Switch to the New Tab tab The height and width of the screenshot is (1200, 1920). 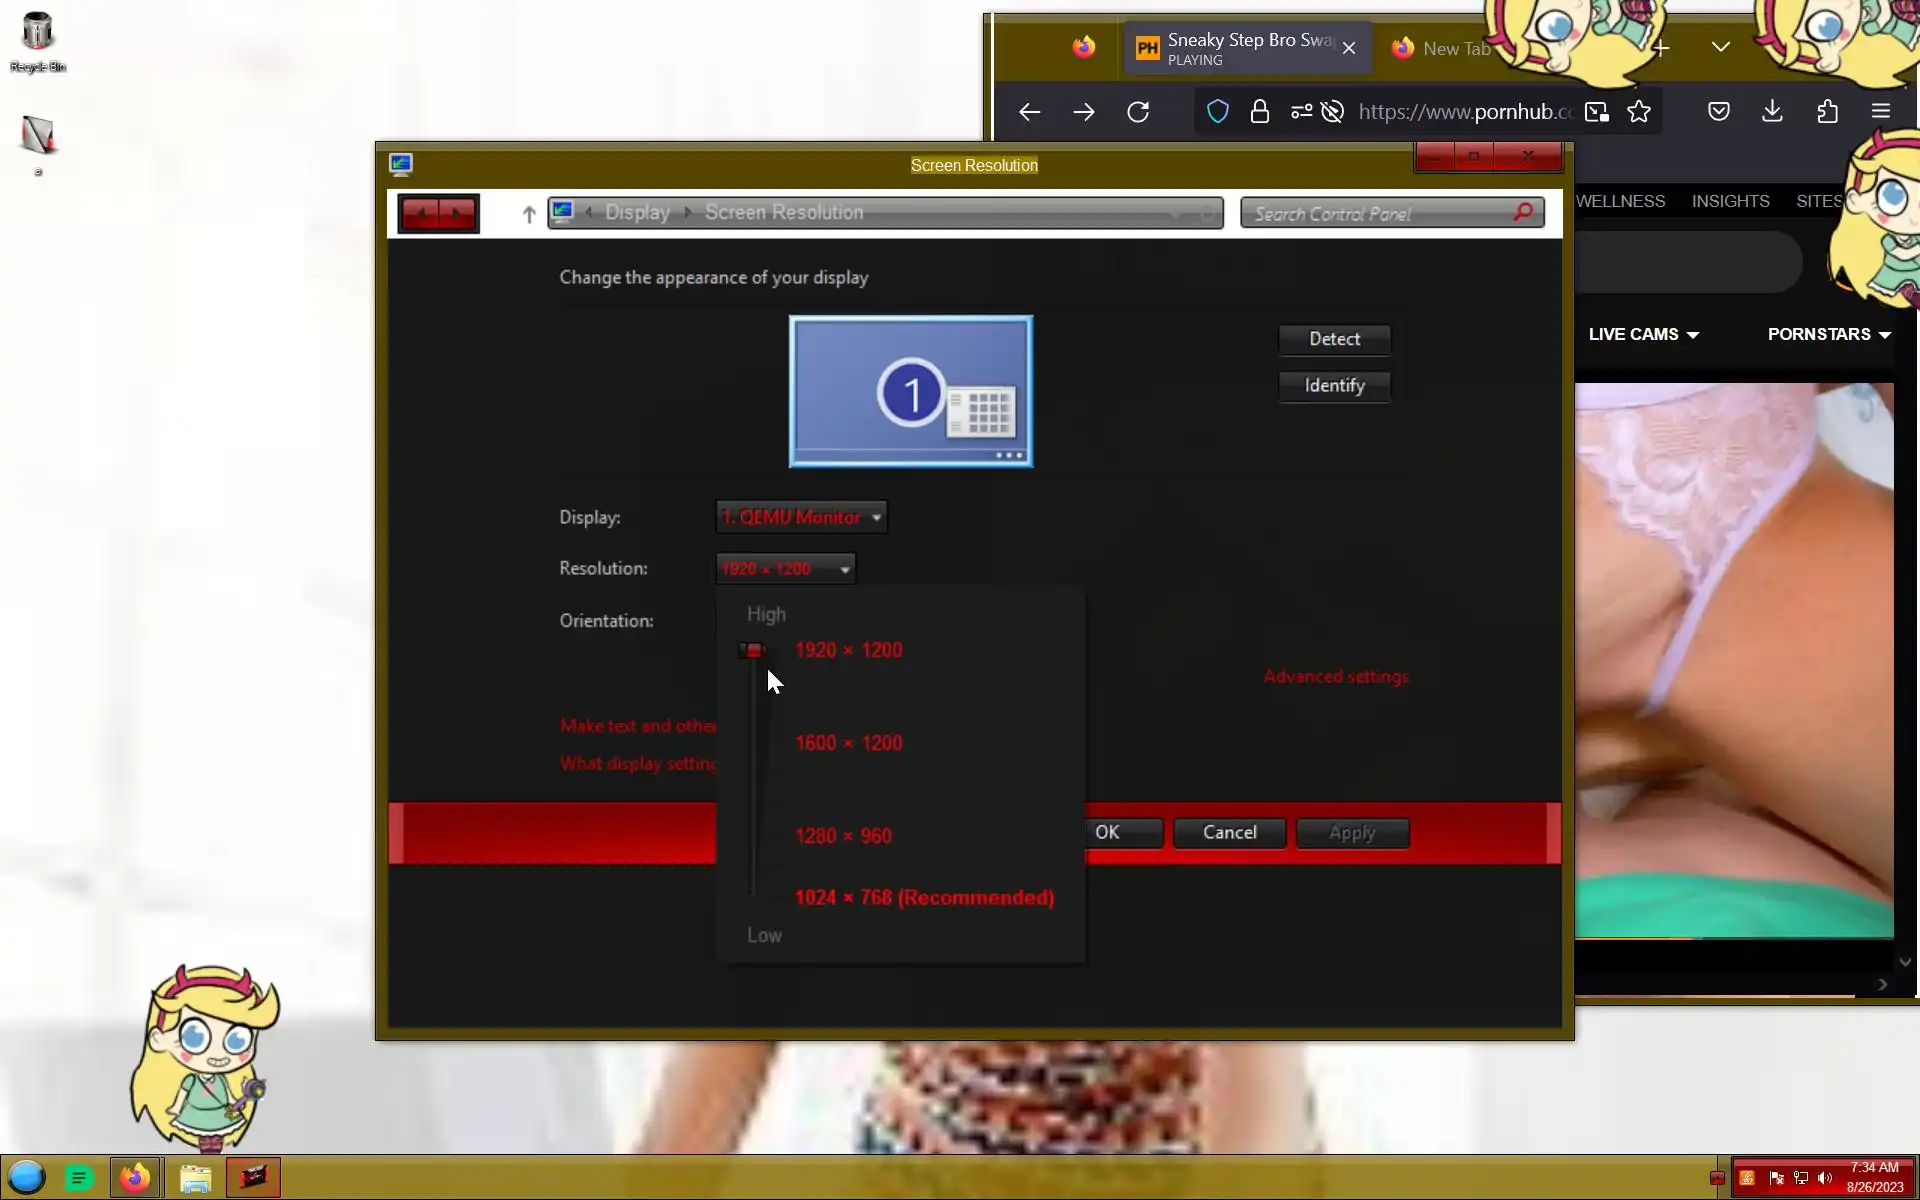(1455, 49)
